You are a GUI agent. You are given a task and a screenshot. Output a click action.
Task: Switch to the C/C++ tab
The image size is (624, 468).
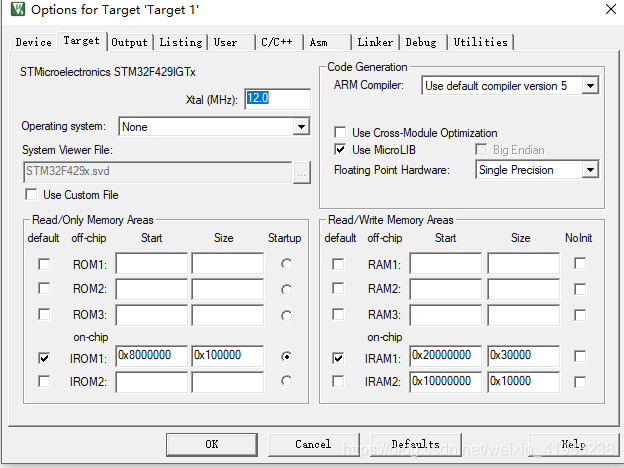279,42
